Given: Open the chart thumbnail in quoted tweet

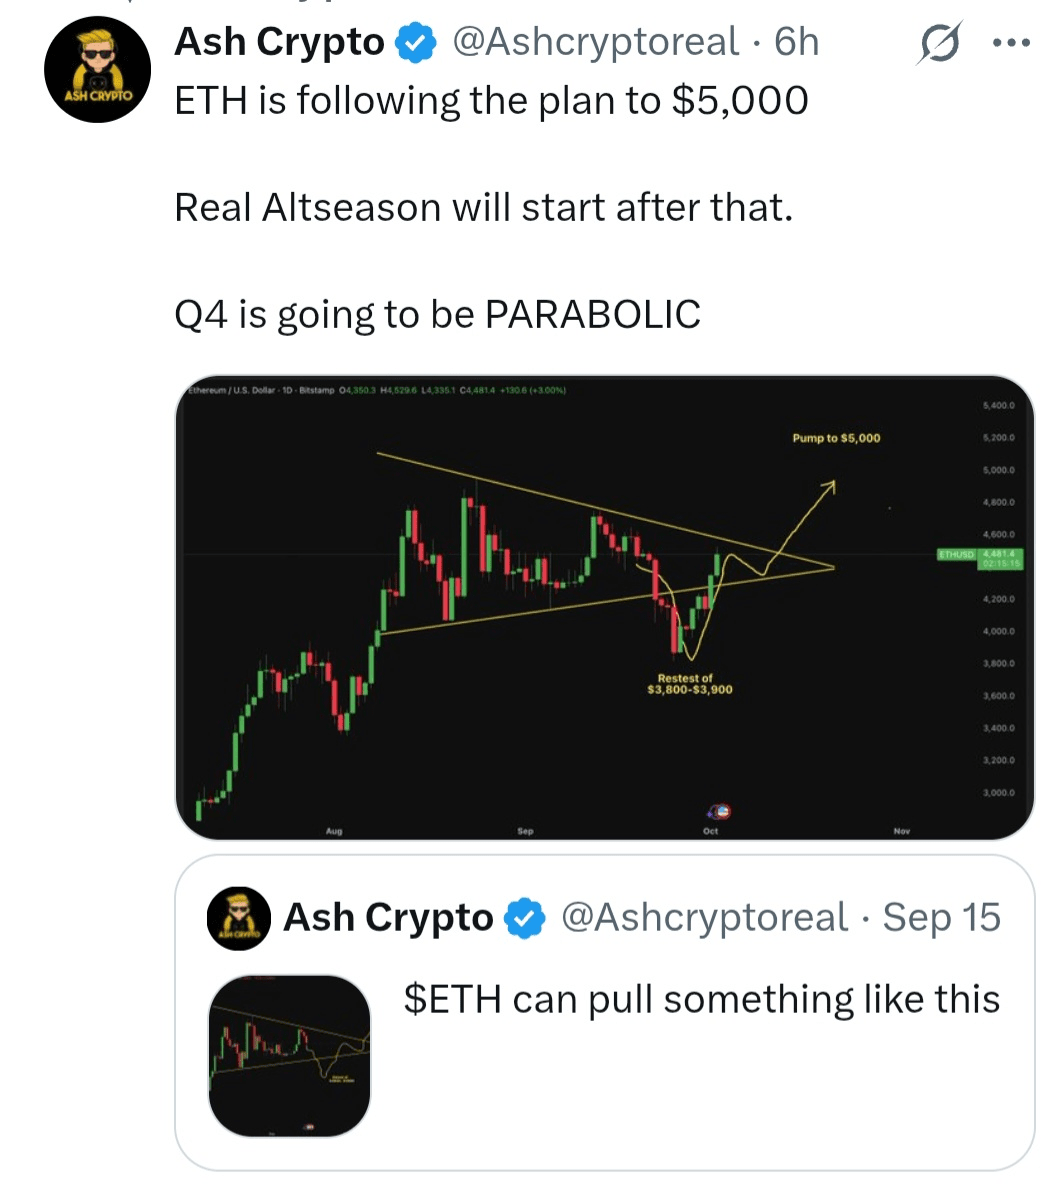Looking at the screenshot, I should 289,1056.
